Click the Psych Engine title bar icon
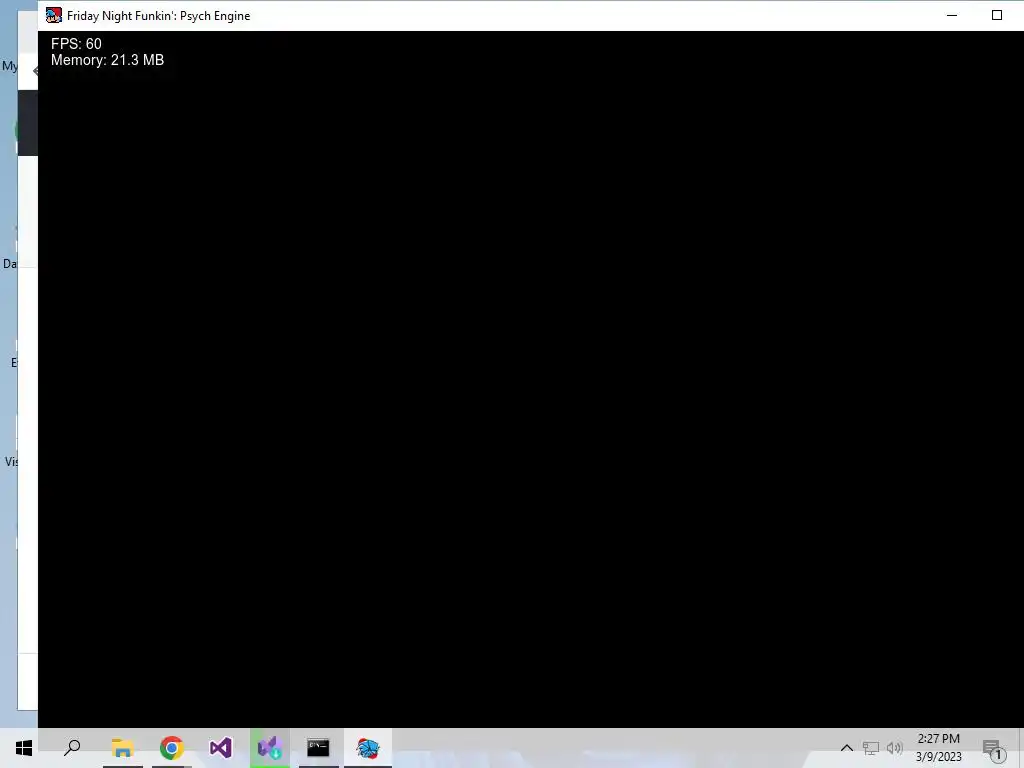The image size is (1024, 768). point(54,15)
